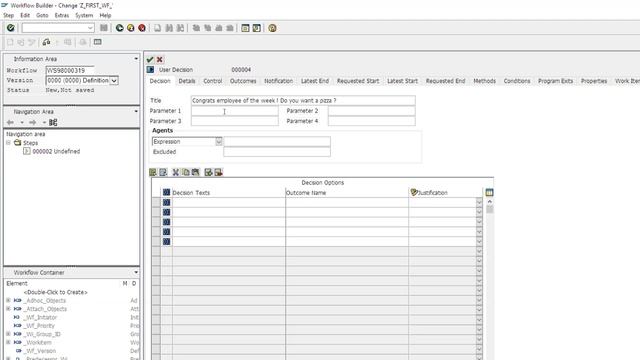This screenshot has width=640, height=360.
Task: Click the text icon beside Decision Texts header
Action: (x=166, y=192)
